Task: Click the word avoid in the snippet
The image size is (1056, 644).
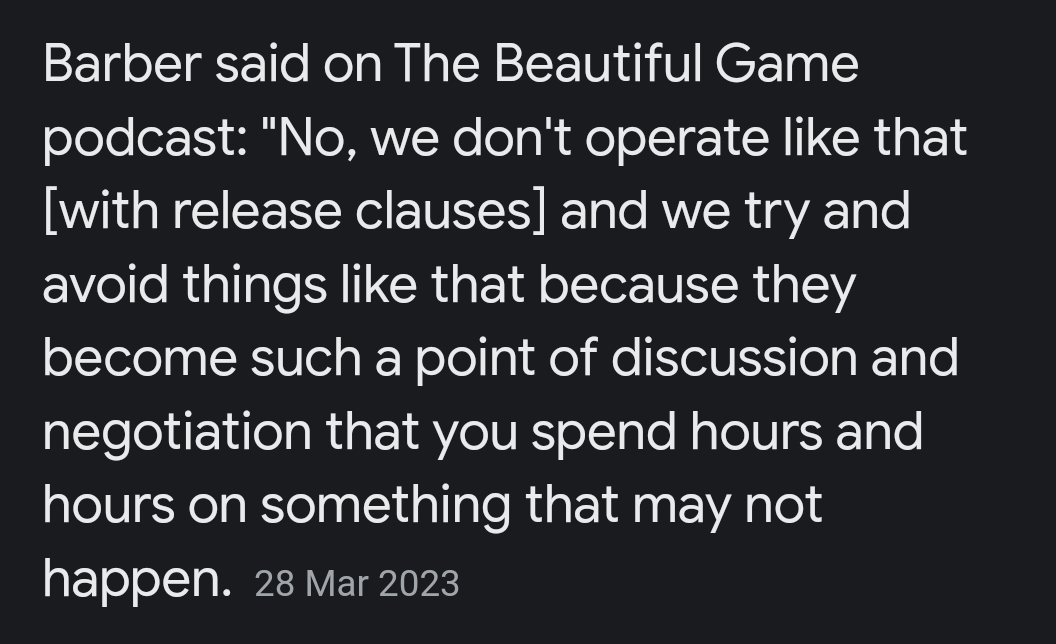Action: [x=105, y=285]
